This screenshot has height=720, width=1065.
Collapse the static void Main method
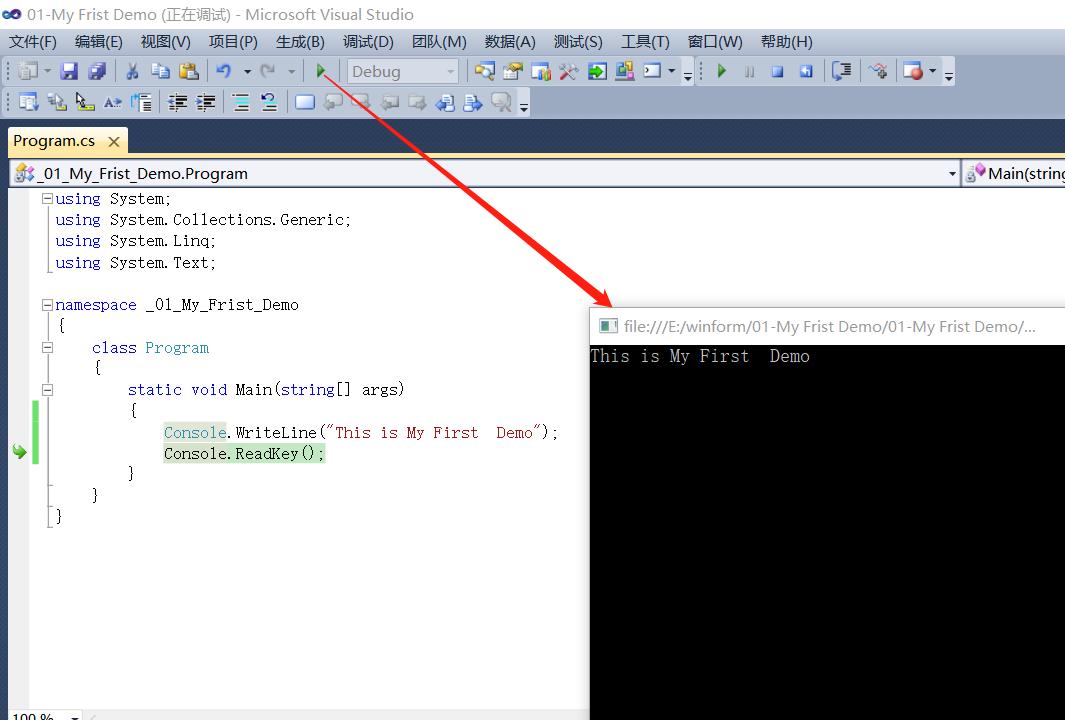[47, 390]
